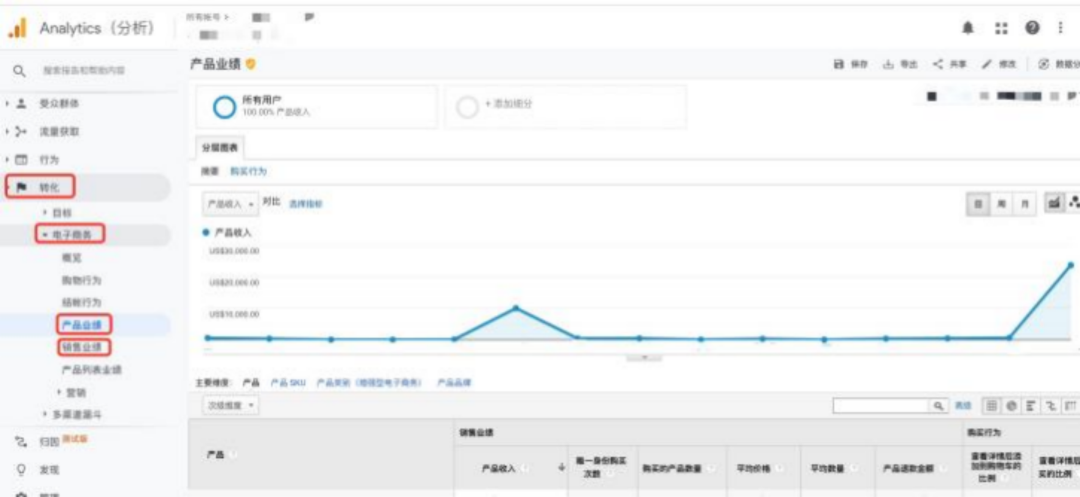The width and height of the screenshot is (1080, 497).
Task: Expand the 目标 submenu
Action: [x=45, y=213]
